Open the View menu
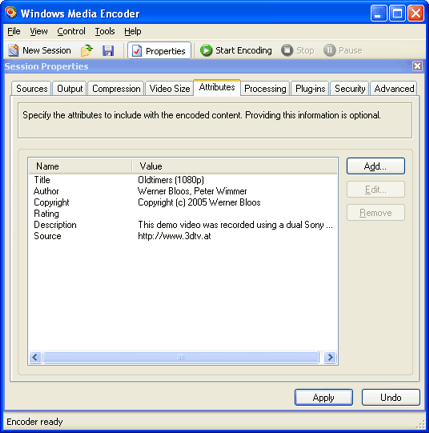 point(39,31)
